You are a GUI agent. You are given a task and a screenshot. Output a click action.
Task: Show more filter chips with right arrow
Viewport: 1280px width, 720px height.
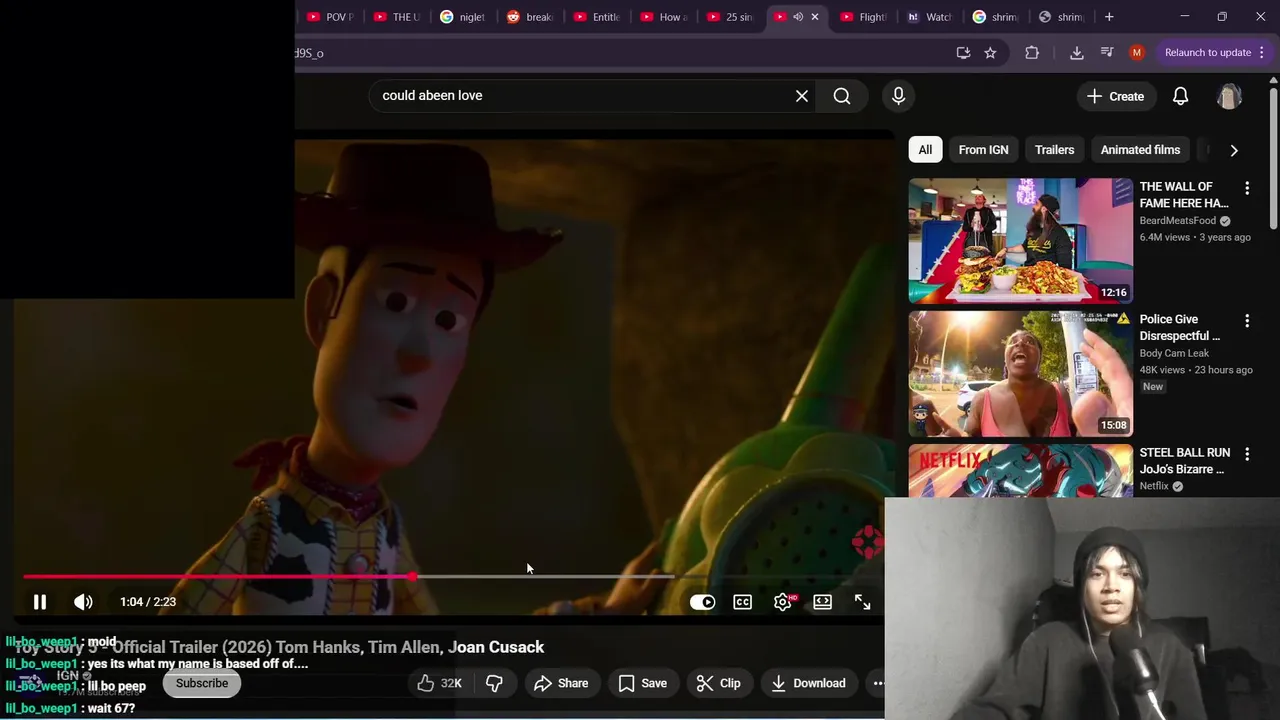(1234, 150)
